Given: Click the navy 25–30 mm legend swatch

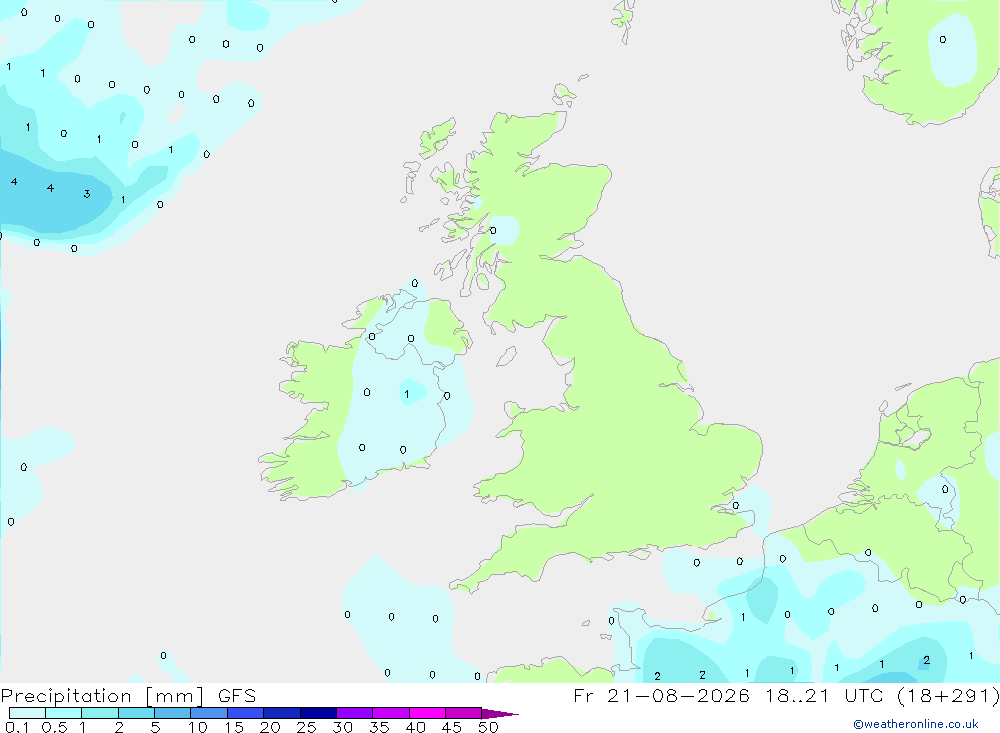Looking at the screenshot, I should pos(318,713).
